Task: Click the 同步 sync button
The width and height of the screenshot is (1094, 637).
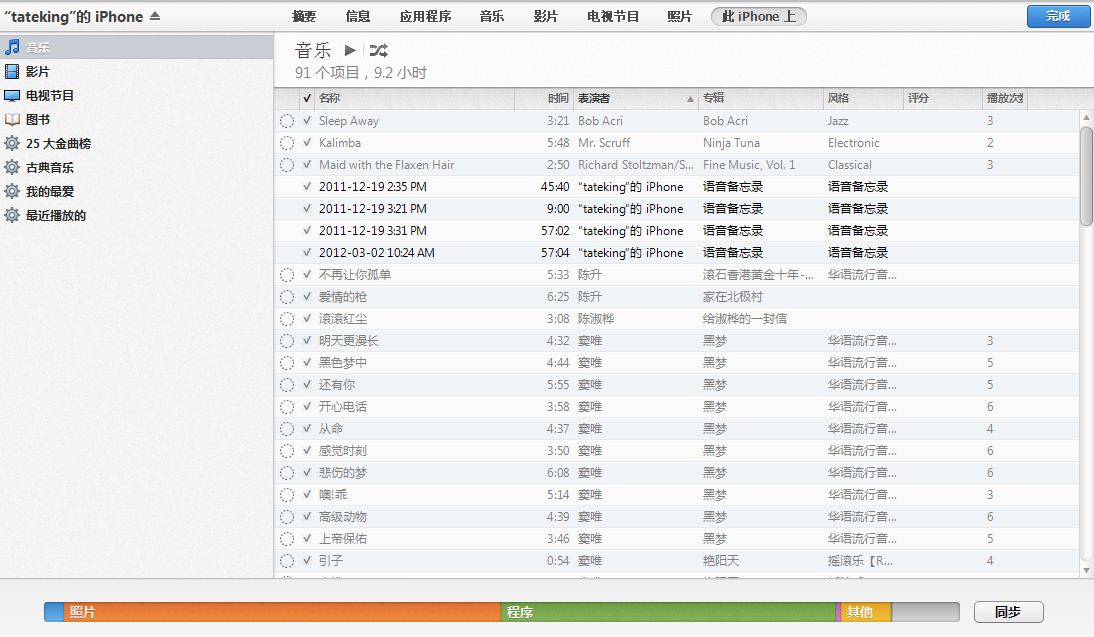Action: pos(1008,612)
